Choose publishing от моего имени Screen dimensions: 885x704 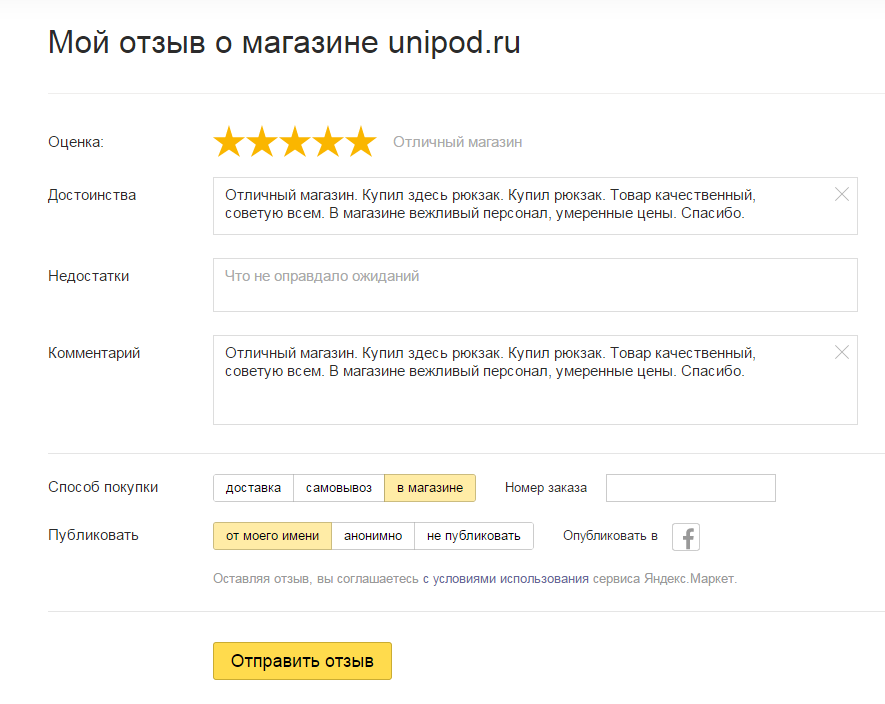(x=272, y=536)
